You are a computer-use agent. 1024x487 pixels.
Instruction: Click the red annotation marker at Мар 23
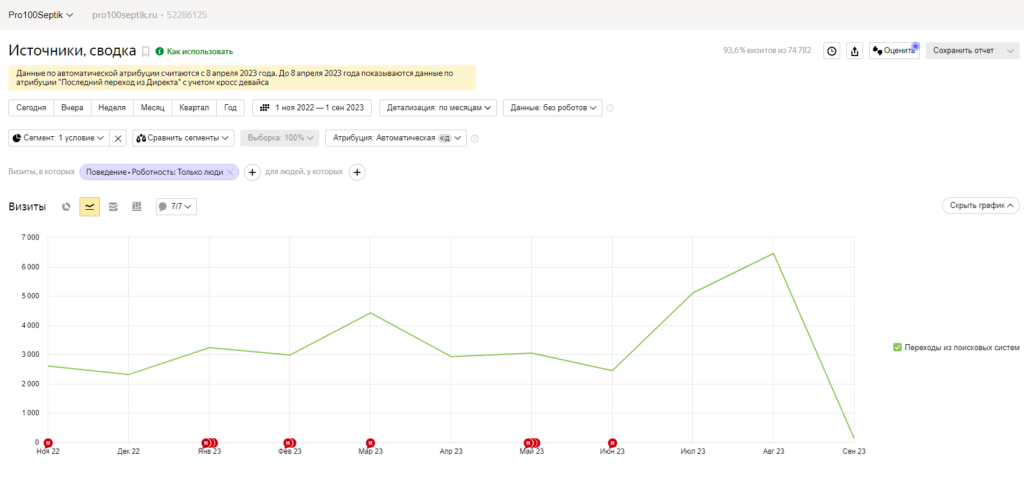coord(370,443)
